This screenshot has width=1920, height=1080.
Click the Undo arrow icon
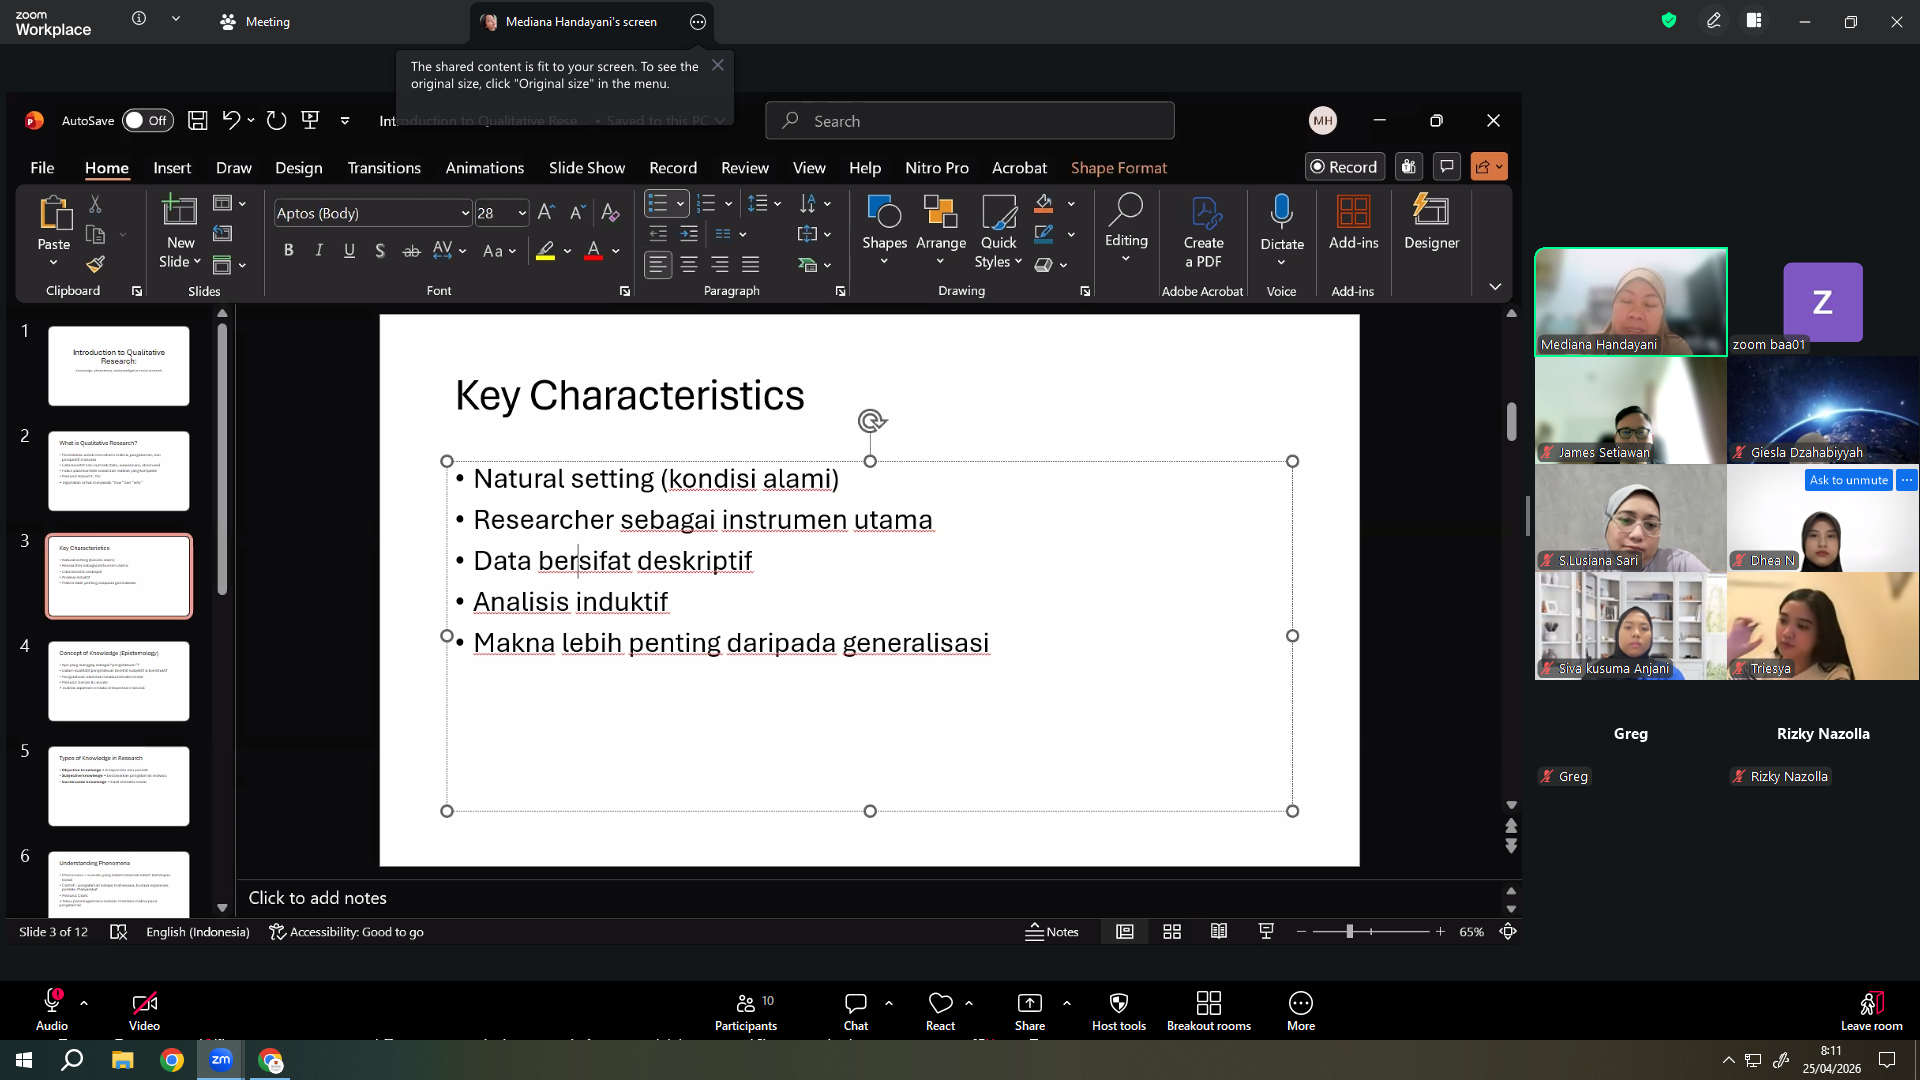coord(231,120)
